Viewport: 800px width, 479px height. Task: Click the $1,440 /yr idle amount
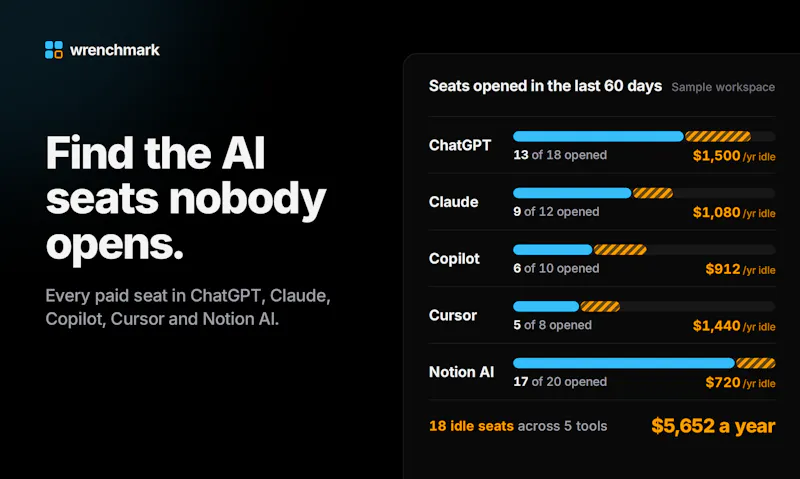734,325
